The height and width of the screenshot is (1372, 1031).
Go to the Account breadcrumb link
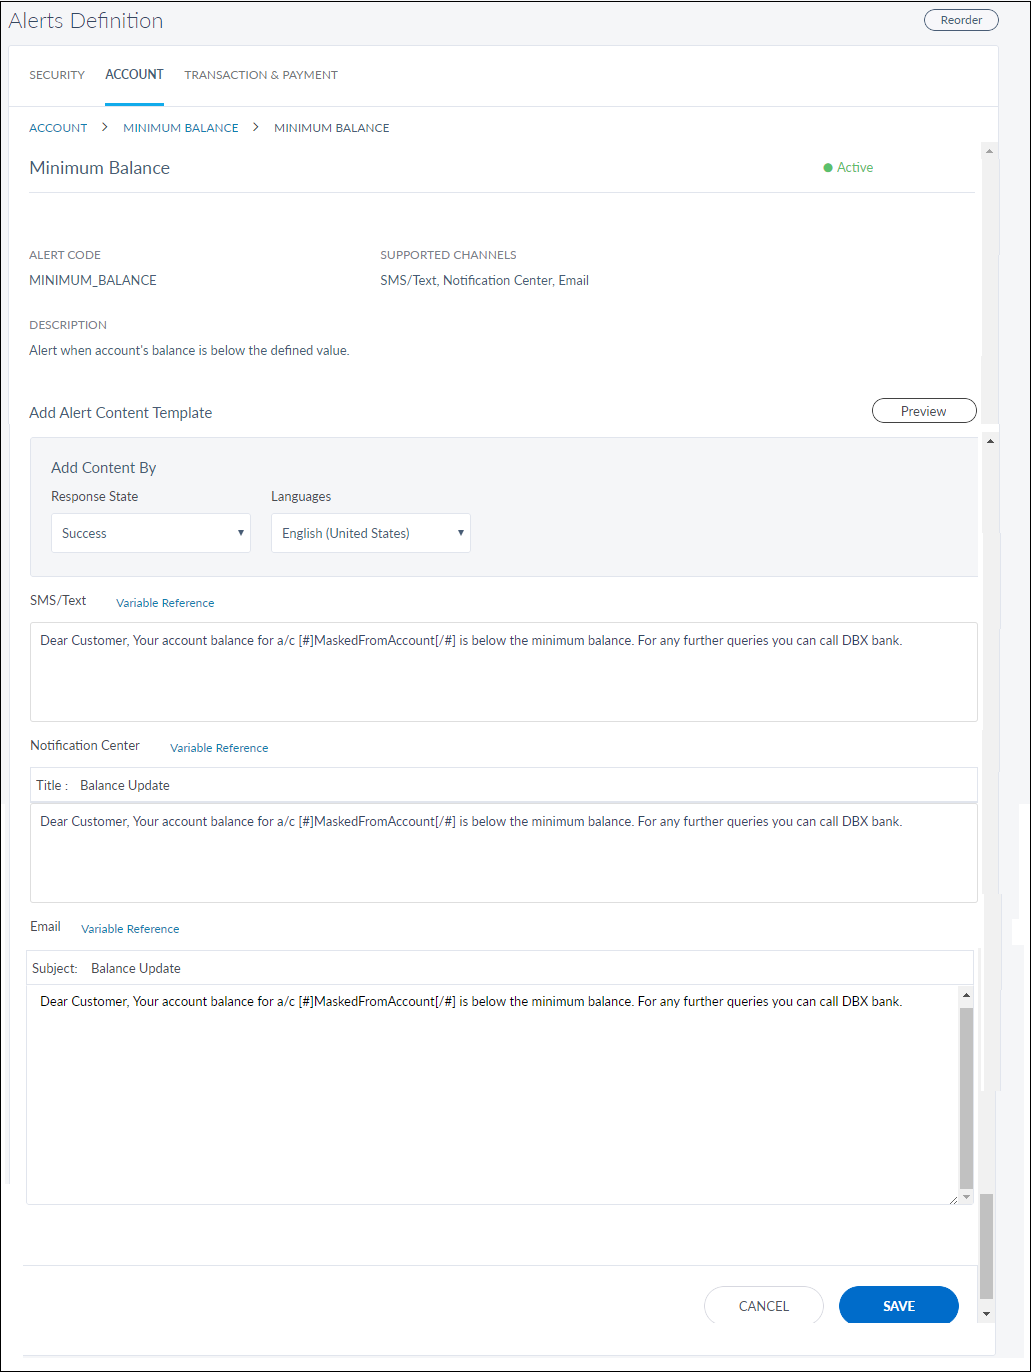tap(58, 128)
